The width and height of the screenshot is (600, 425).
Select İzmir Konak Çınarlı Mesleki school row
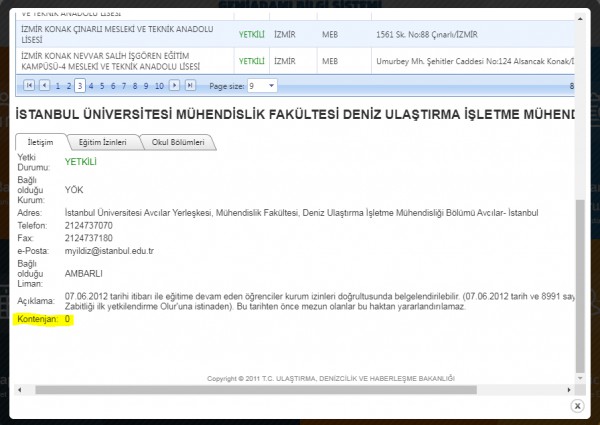tap(295, 34)
